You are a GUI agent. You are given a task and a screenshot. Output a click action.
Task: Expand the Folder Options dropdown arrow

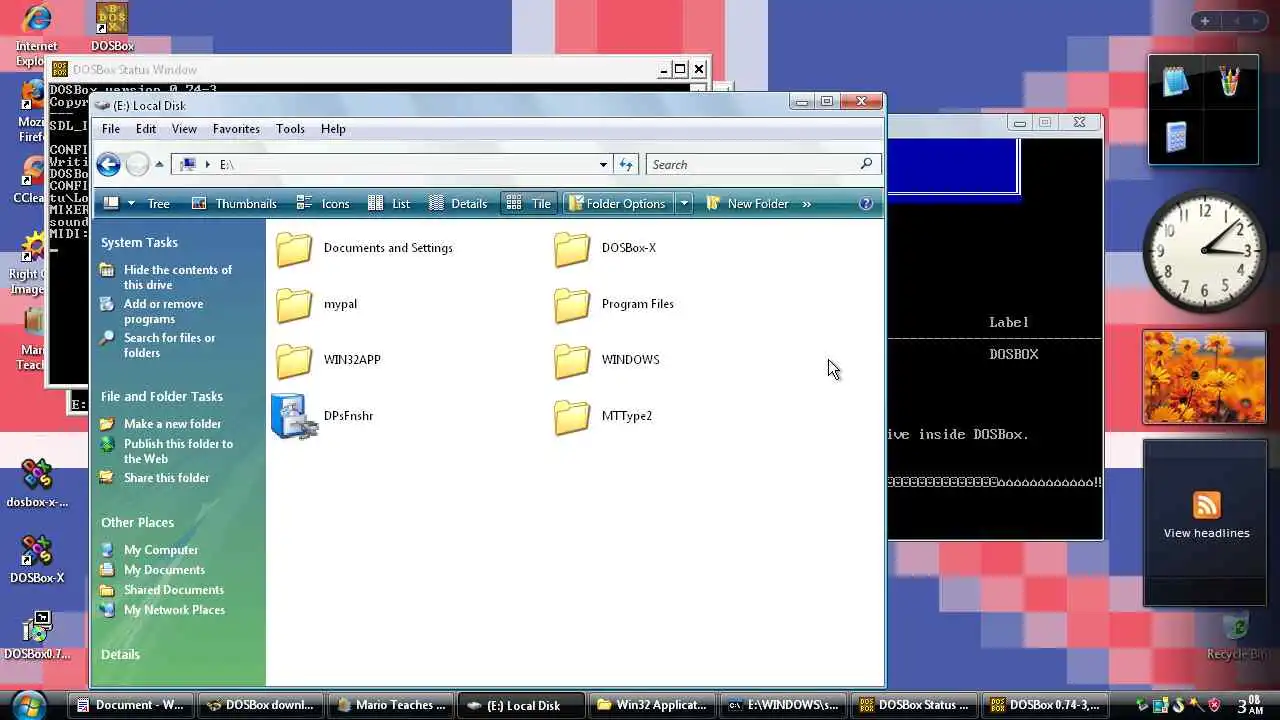tap(684, 204)
